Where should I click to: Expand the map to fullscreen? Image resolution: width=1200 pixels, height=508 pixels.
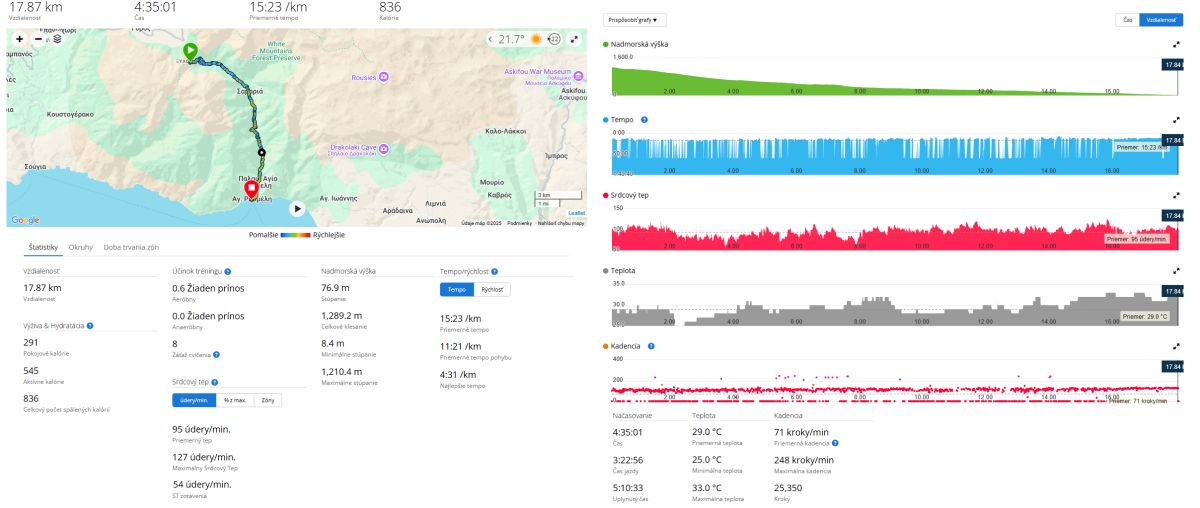tap(574, 39)
